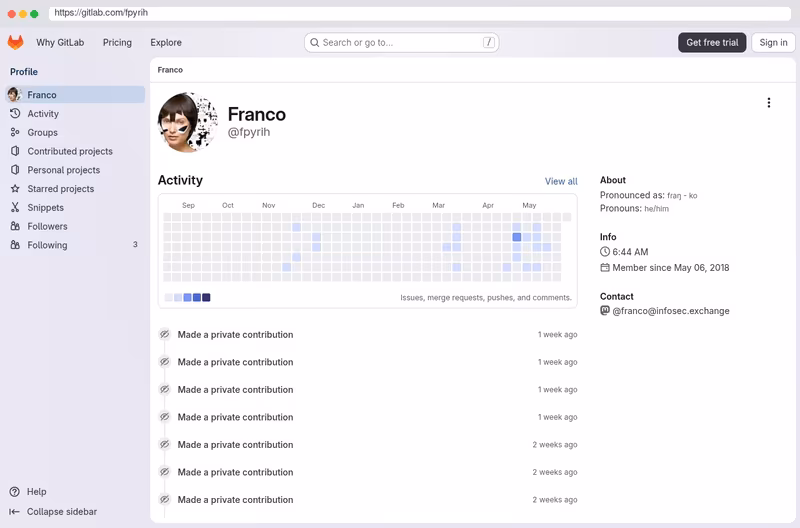Click the scissors Snippets icon
Screen dimensions: 800x528
click(x=15, y=207)
